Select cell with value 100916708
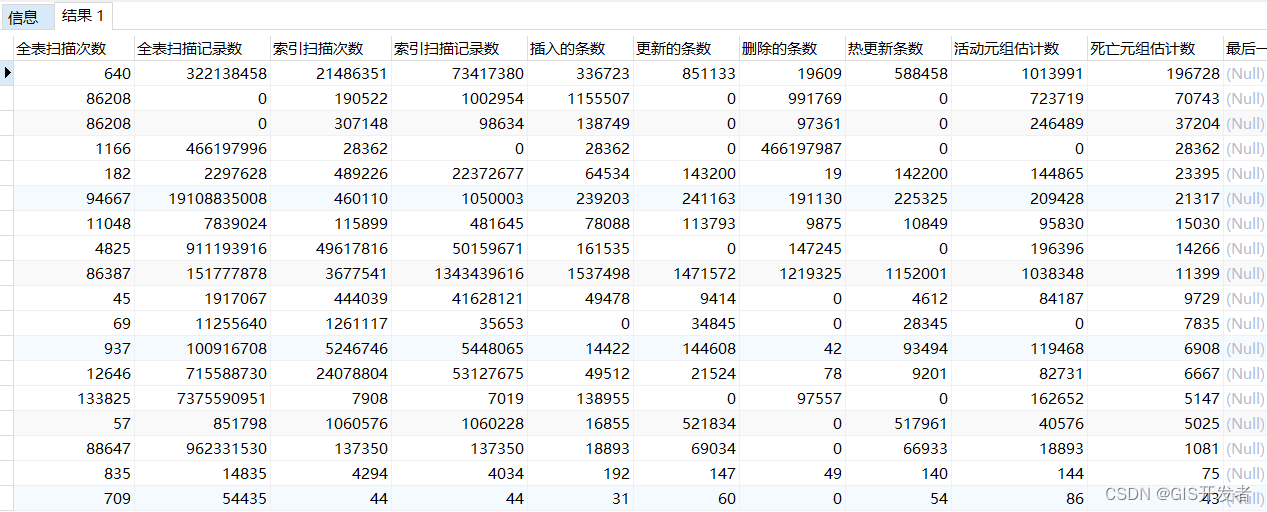Viewport: 1267px width, 512px height. point(201,349)
